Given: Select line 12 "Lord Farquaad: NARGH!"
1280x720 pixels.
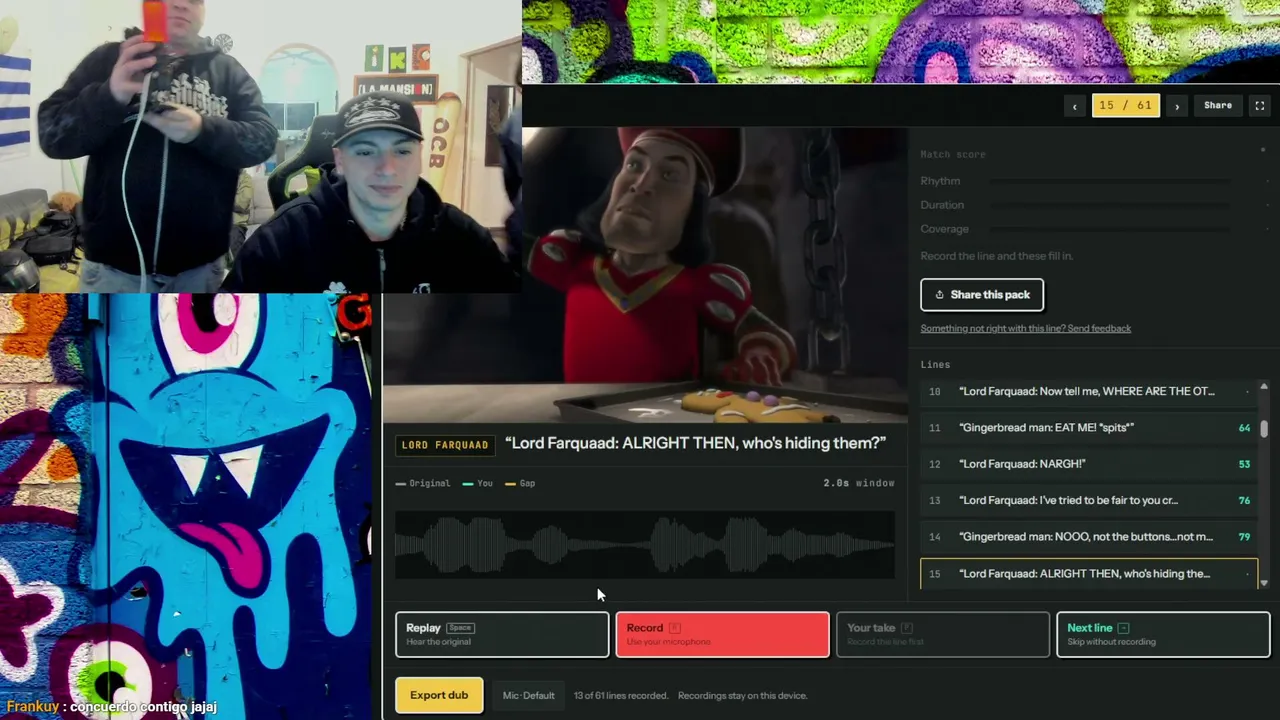Looking at the screenshot, I should (1089, 464).
